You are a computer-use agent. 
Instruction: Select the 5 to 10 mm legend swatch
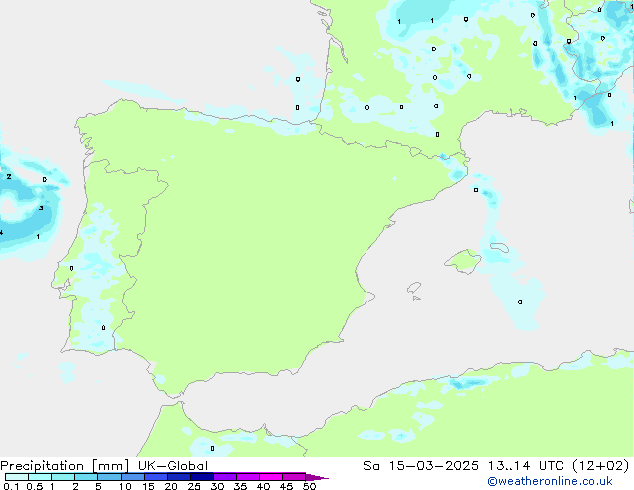(109, 477)
